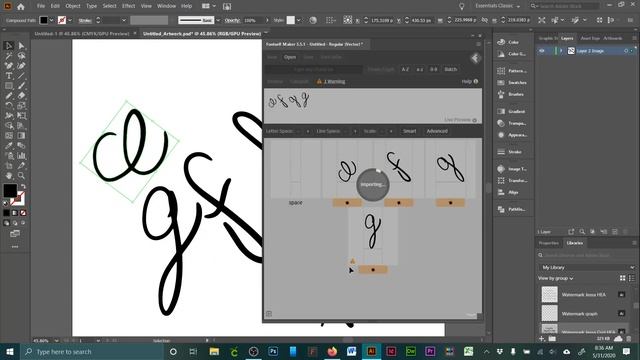Open the Stroke panel
The width and height of the screenshot is (640, 360).
pyautogui.click(x=510, y=152)
